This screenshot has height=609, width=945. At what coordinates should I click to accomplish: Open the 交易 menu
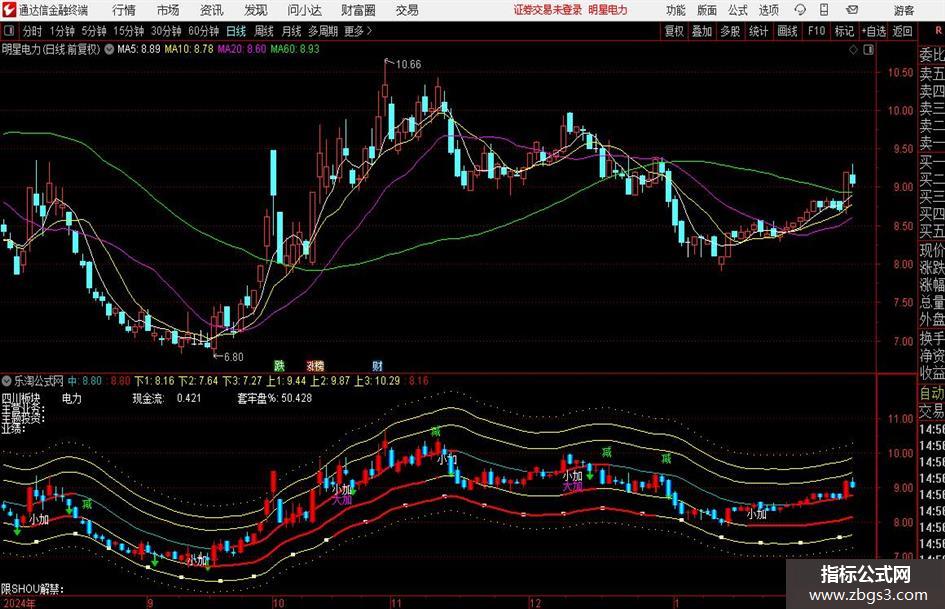point(407,10)
